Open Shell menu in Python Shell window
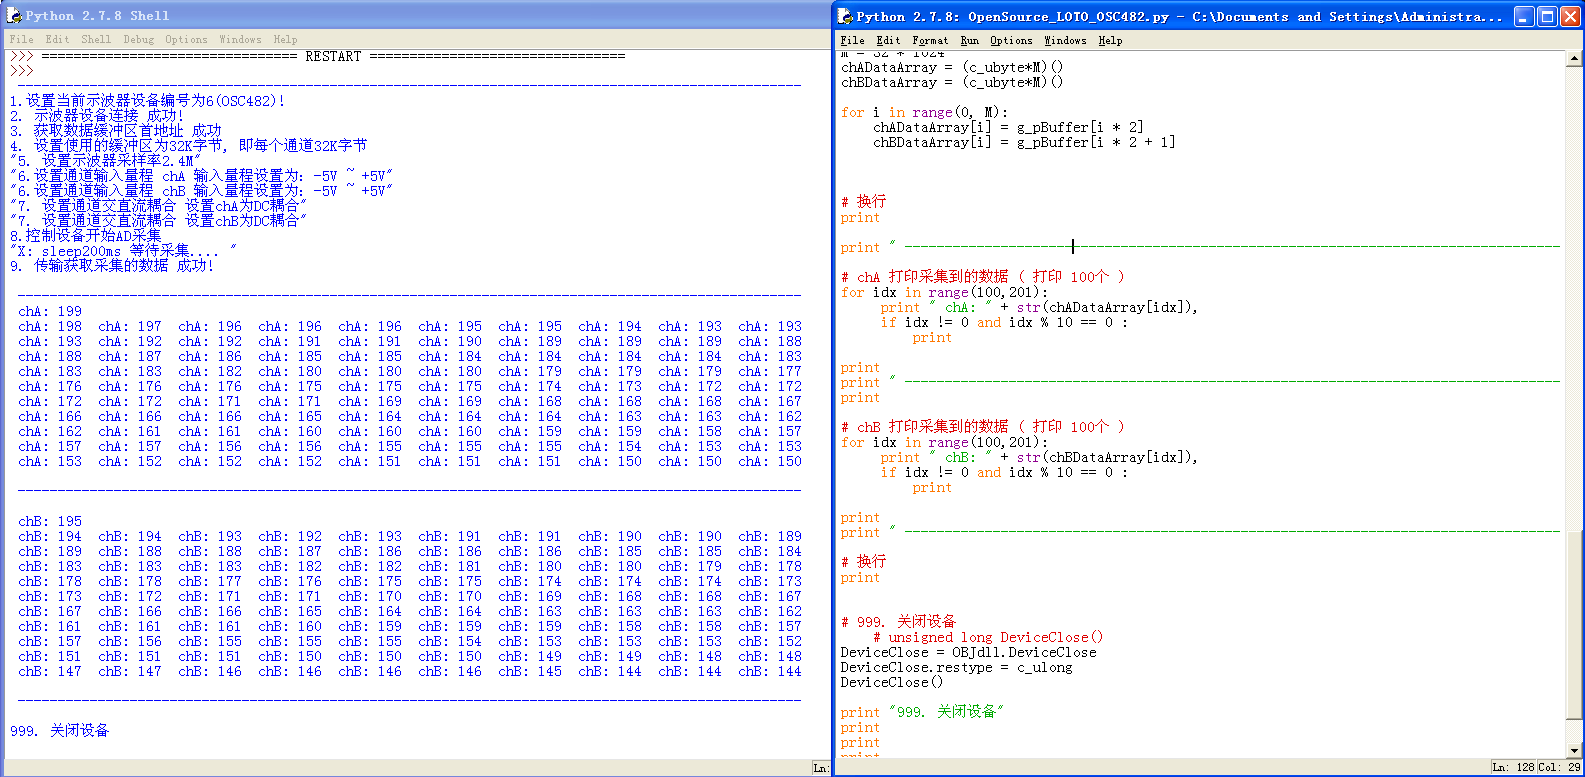 point(96,40)
